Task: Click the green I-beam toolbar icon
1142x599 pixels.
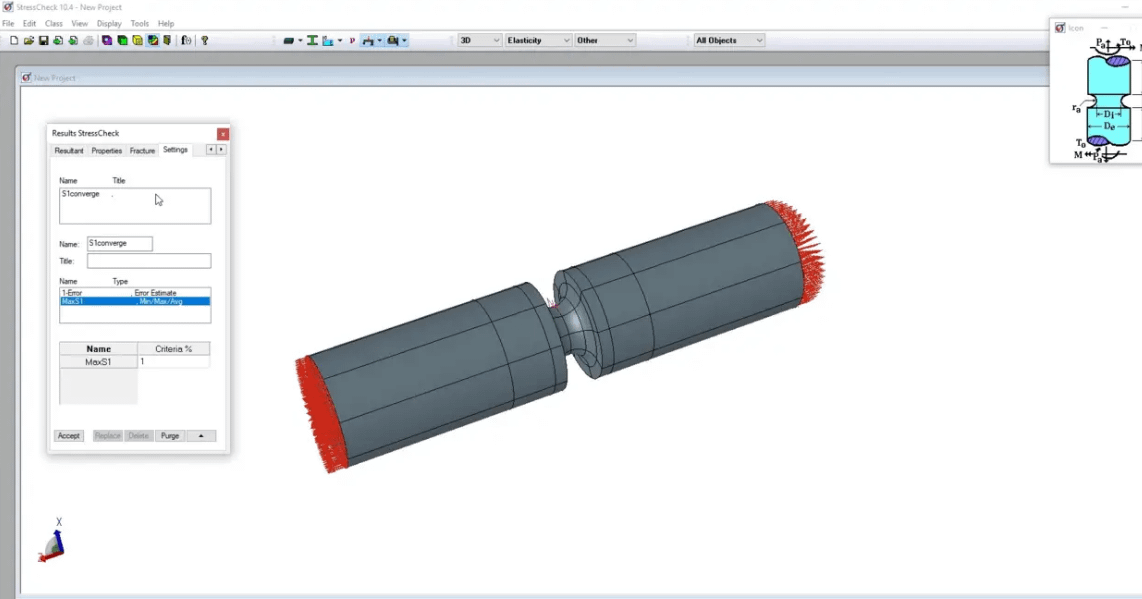Action: pos(312,41)
